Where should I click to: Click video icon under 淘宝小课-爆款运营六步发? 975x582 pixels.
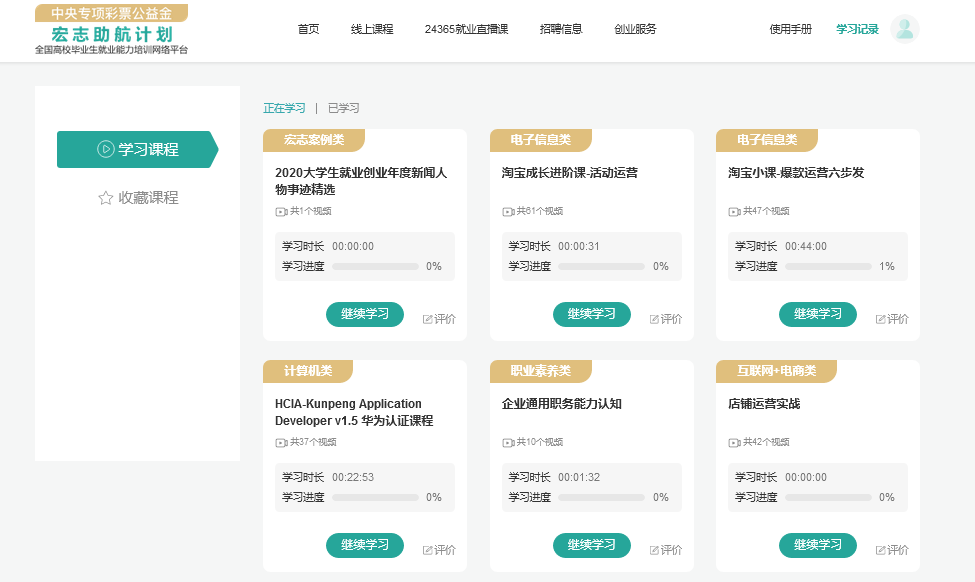pos(734,211)
